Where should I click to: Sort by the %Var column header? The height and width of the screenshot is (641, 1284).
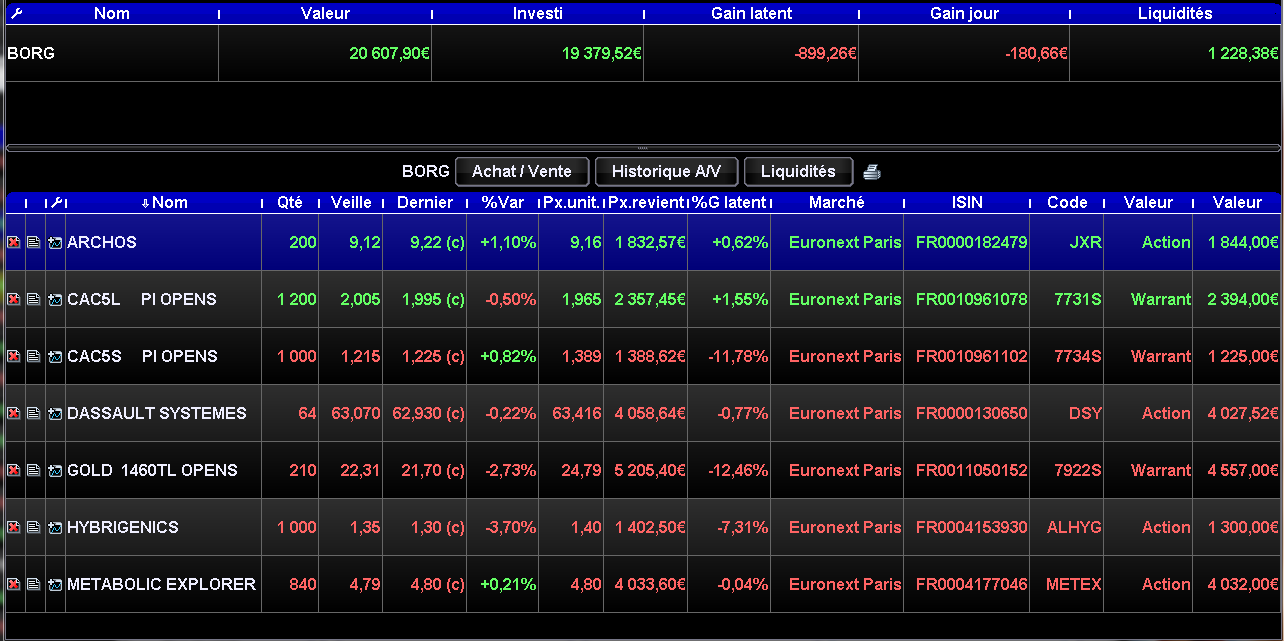[503, 202]
